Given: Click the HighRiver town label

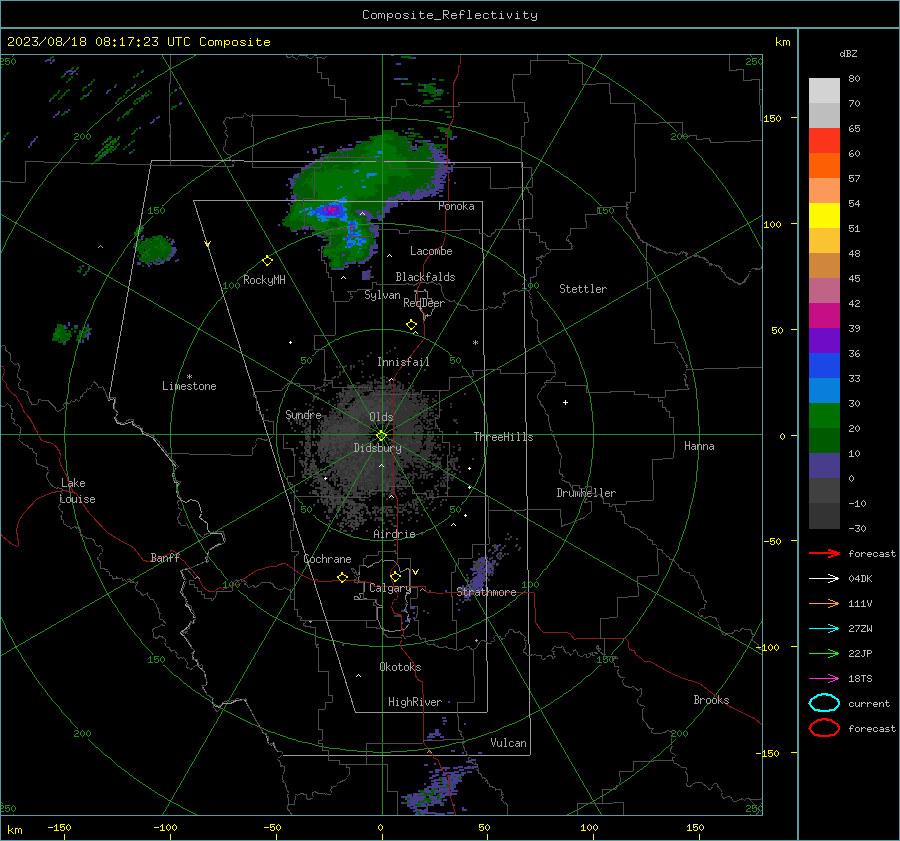Looking at the screenshot, I should pos(414,702).
